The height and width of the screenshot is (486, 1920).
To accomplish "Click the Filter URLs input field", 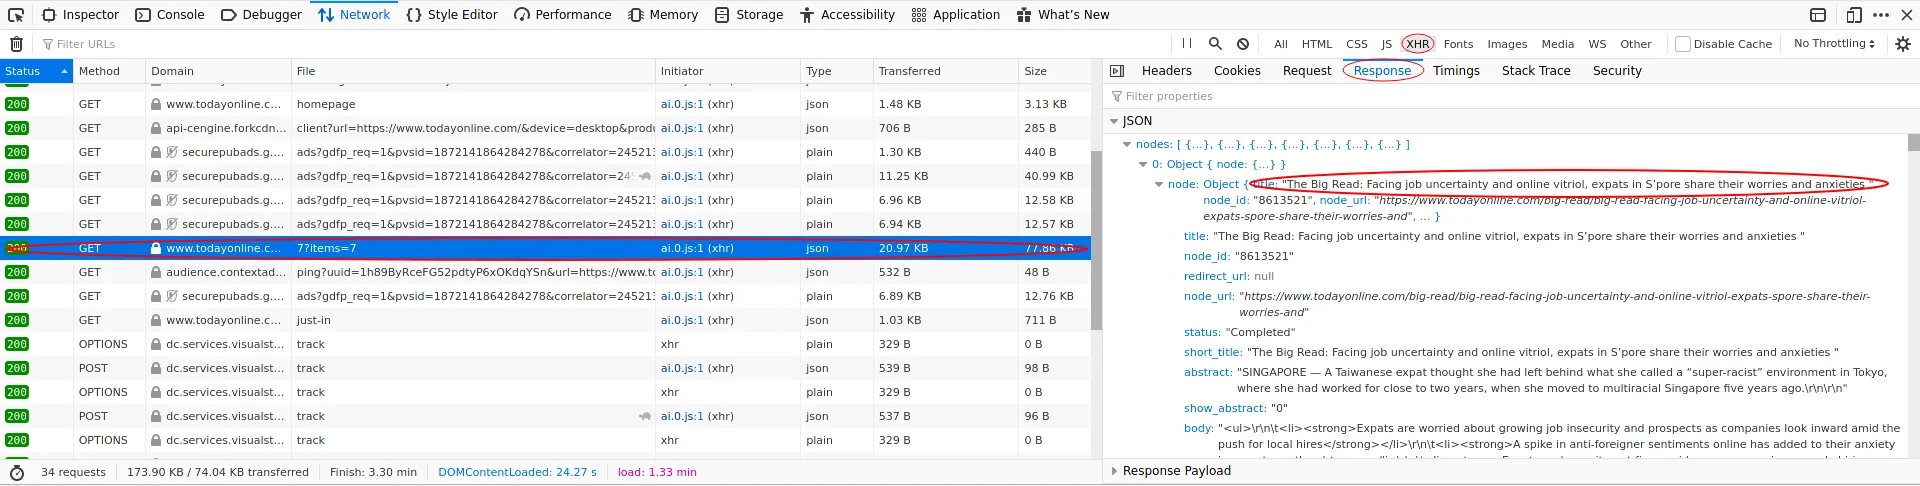I will pos(600,44).
